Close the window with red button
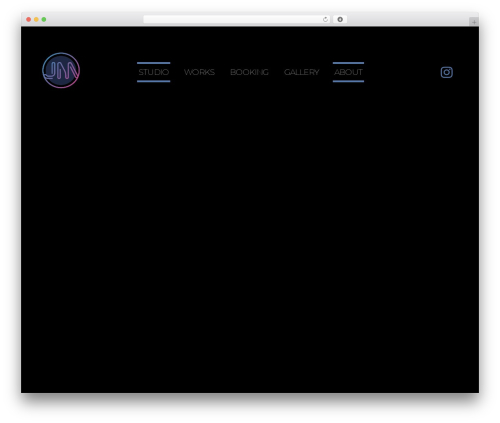 [29, 19]
